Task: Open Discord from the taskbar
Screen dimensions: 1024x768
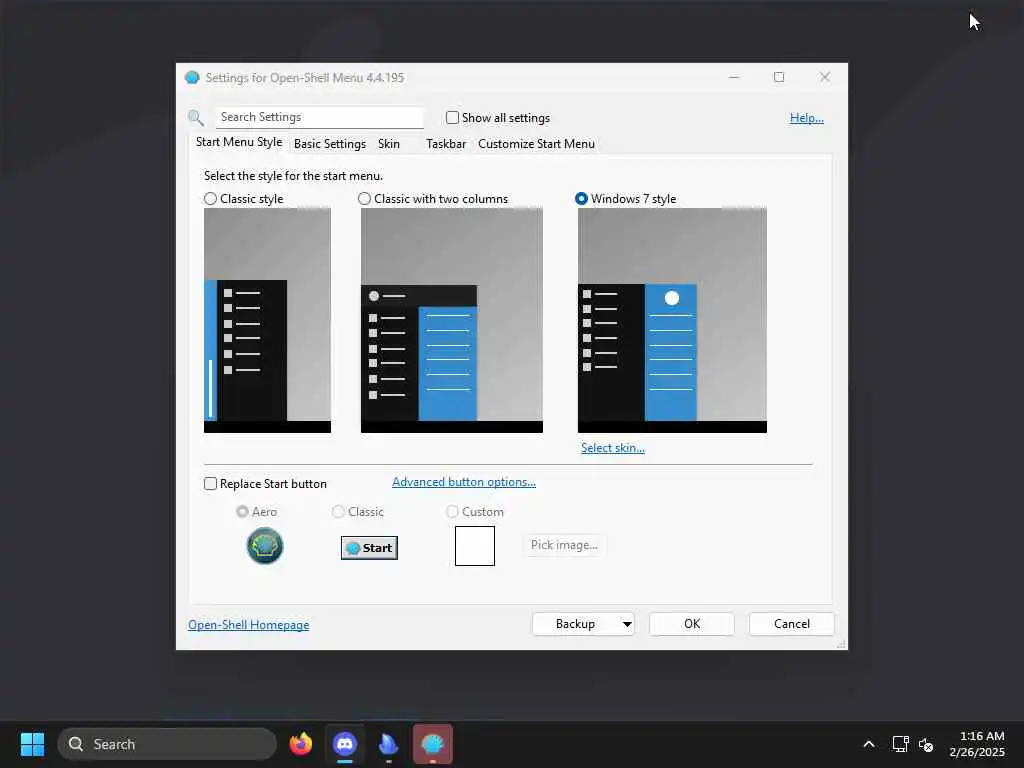Action: pyautogui.click(x=345, y=744)
